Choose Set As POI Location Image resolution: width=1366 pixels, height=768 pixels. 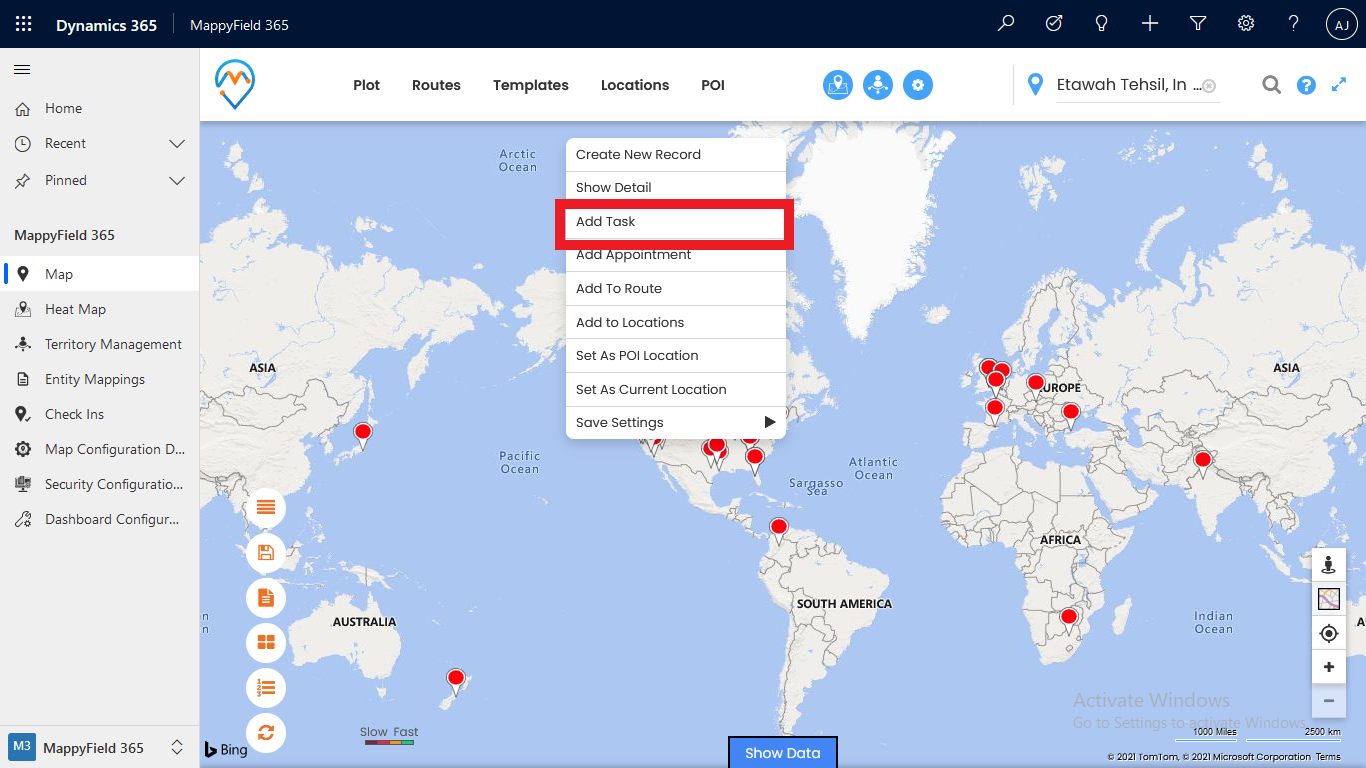point(676,355)
